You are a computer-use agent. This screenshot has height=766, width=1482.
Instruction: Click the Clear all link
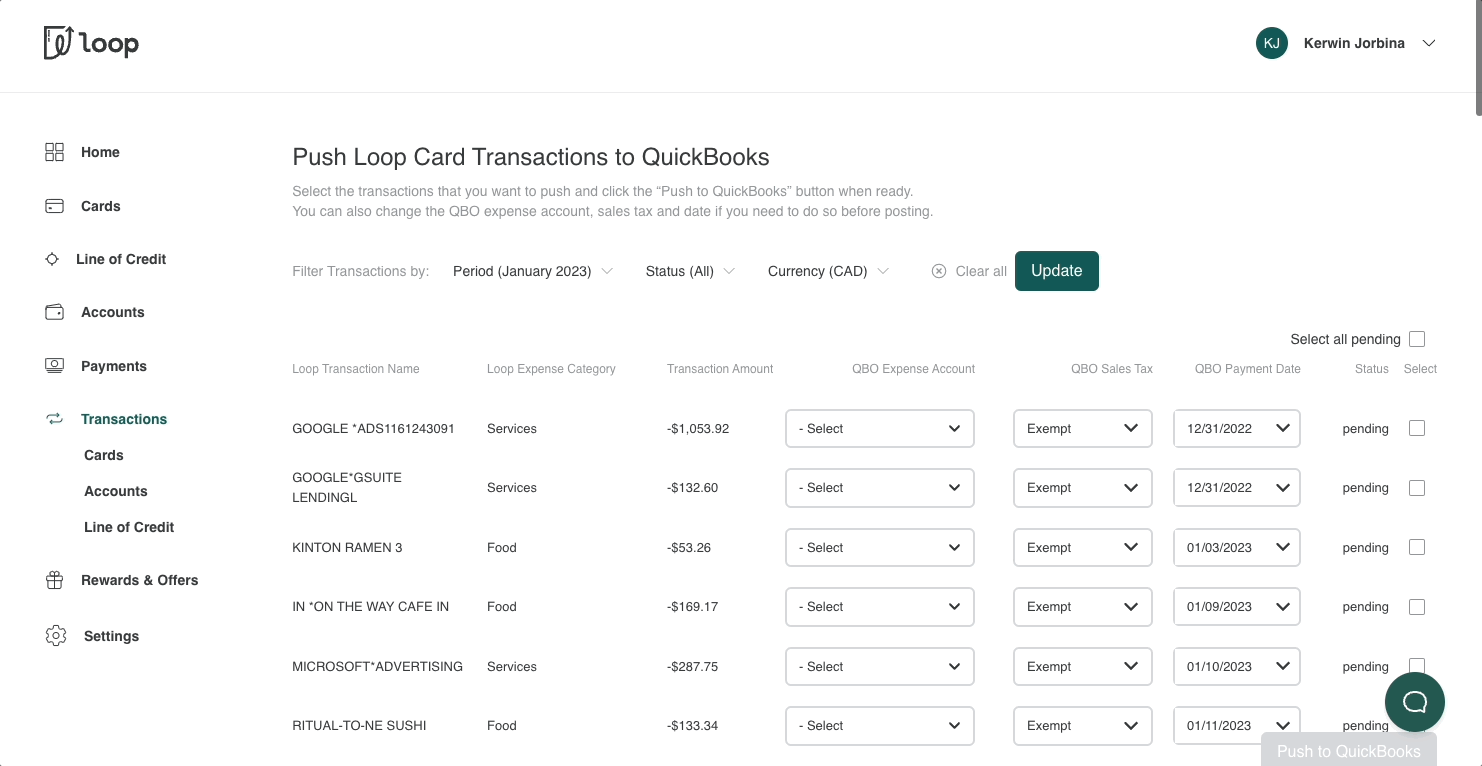pos(981,271)
